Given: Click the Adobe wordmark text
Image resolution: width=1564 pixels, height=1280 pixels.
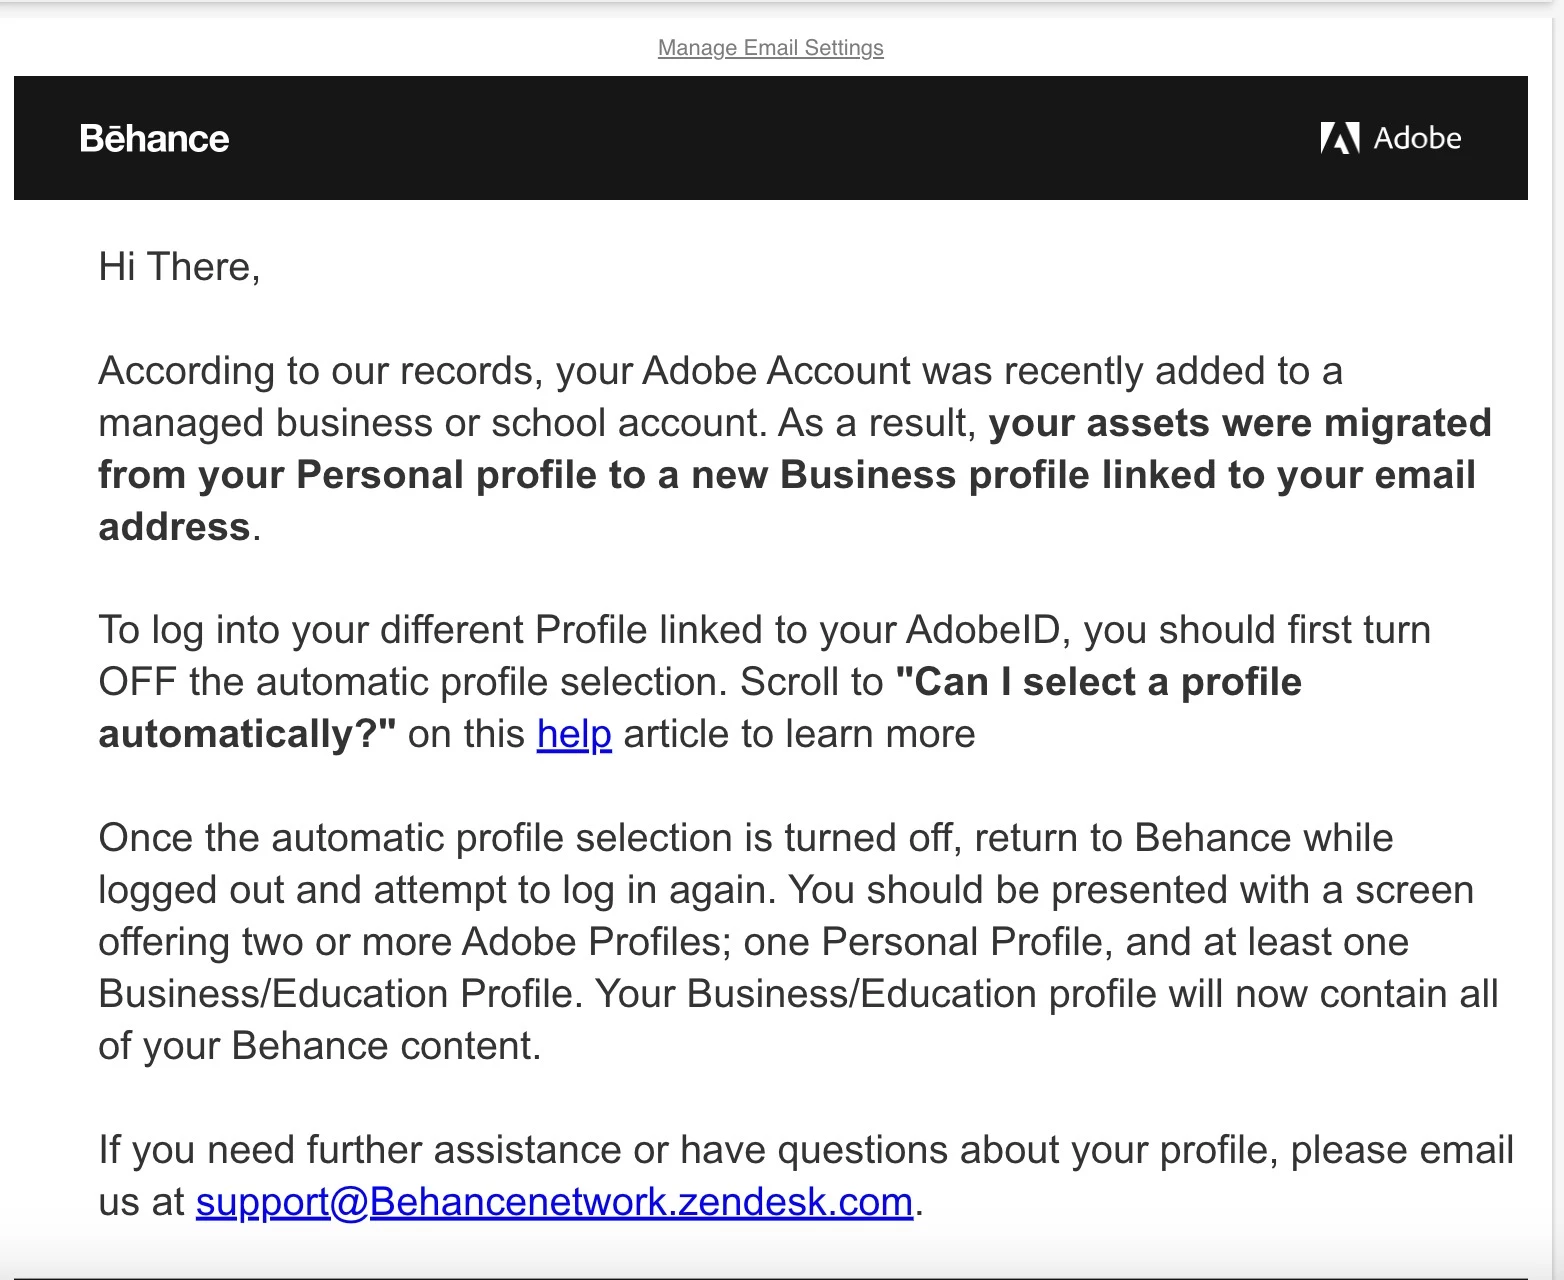Looking at the screenshot, I should [x=1417, y=138].
